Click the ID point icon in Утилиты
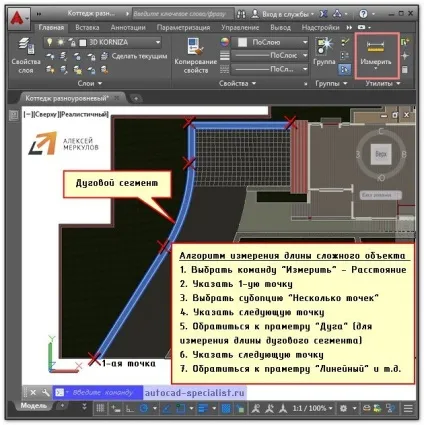This screenshot has width=424, height=425. [x=405, y=56]
